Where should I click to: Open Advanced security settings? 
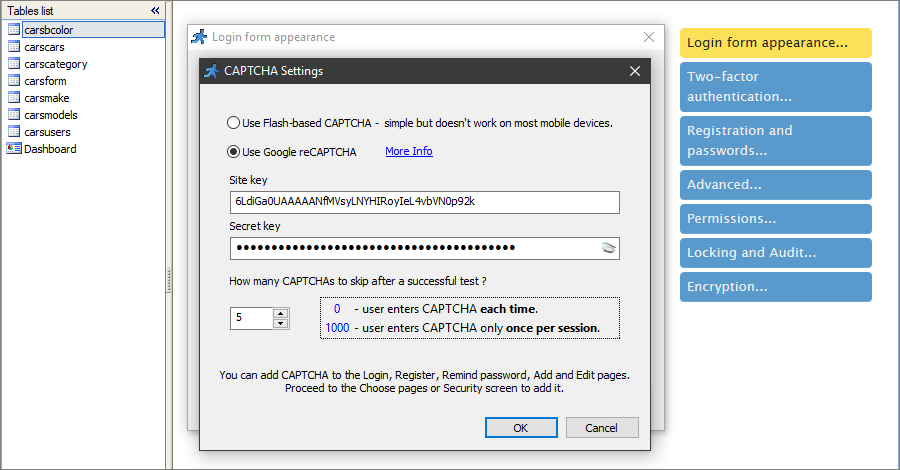[775, 185]
